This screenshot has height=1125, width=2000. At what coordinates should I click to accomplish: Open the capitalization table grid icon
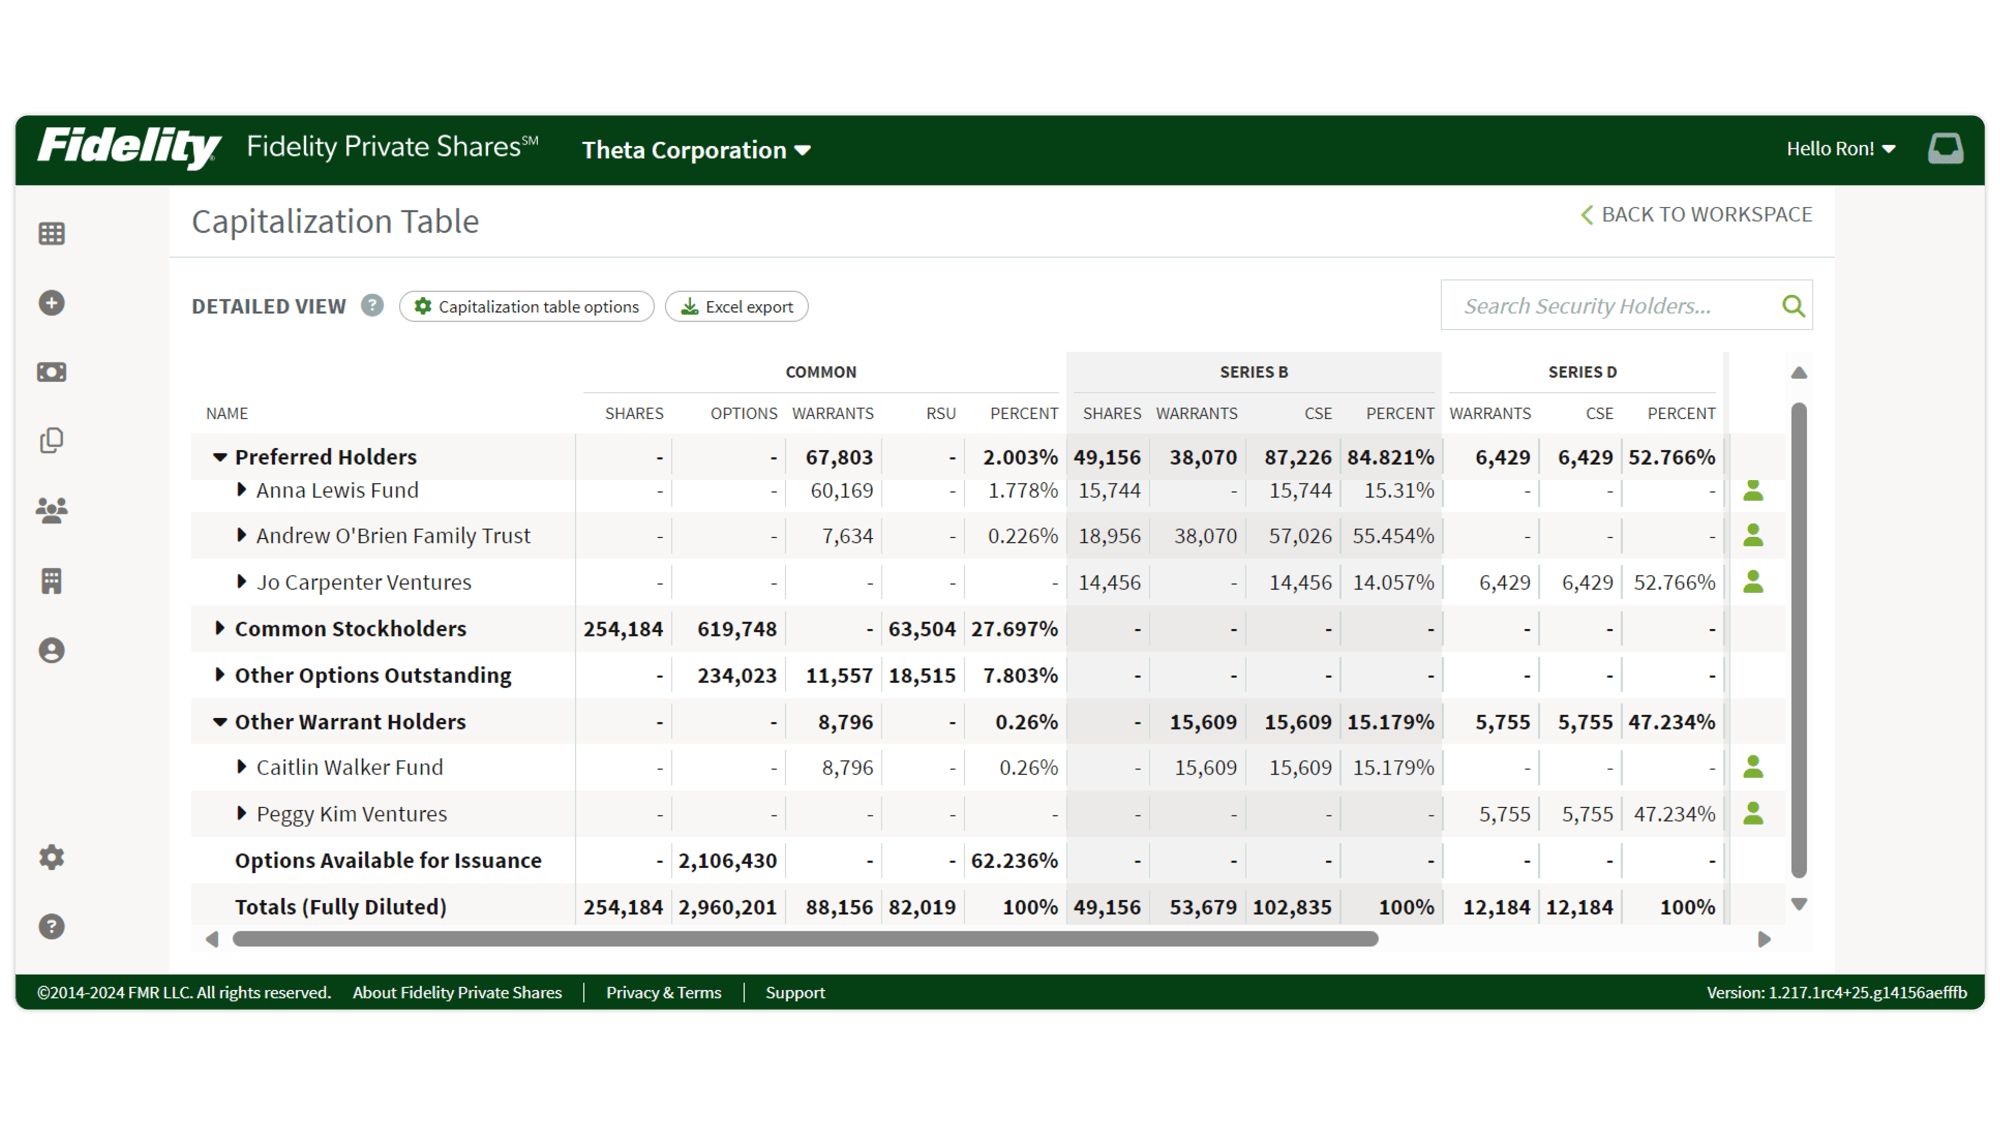click(51, 233)
